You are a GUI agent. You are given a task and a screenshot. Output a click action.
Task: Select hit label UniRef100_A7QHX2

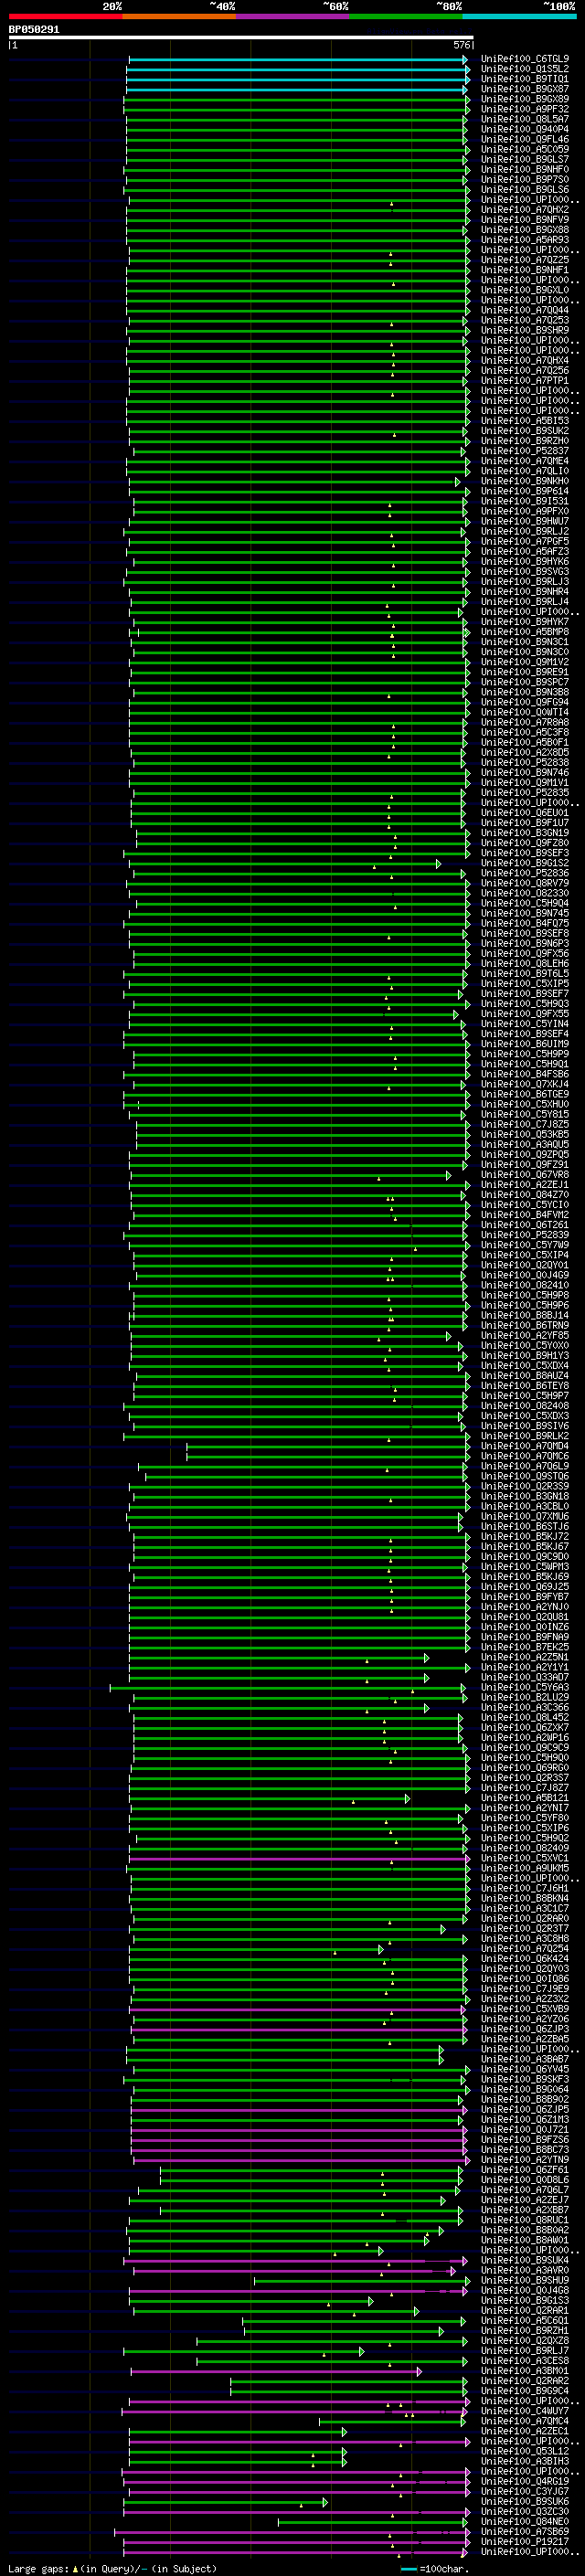tap(525, 210)
